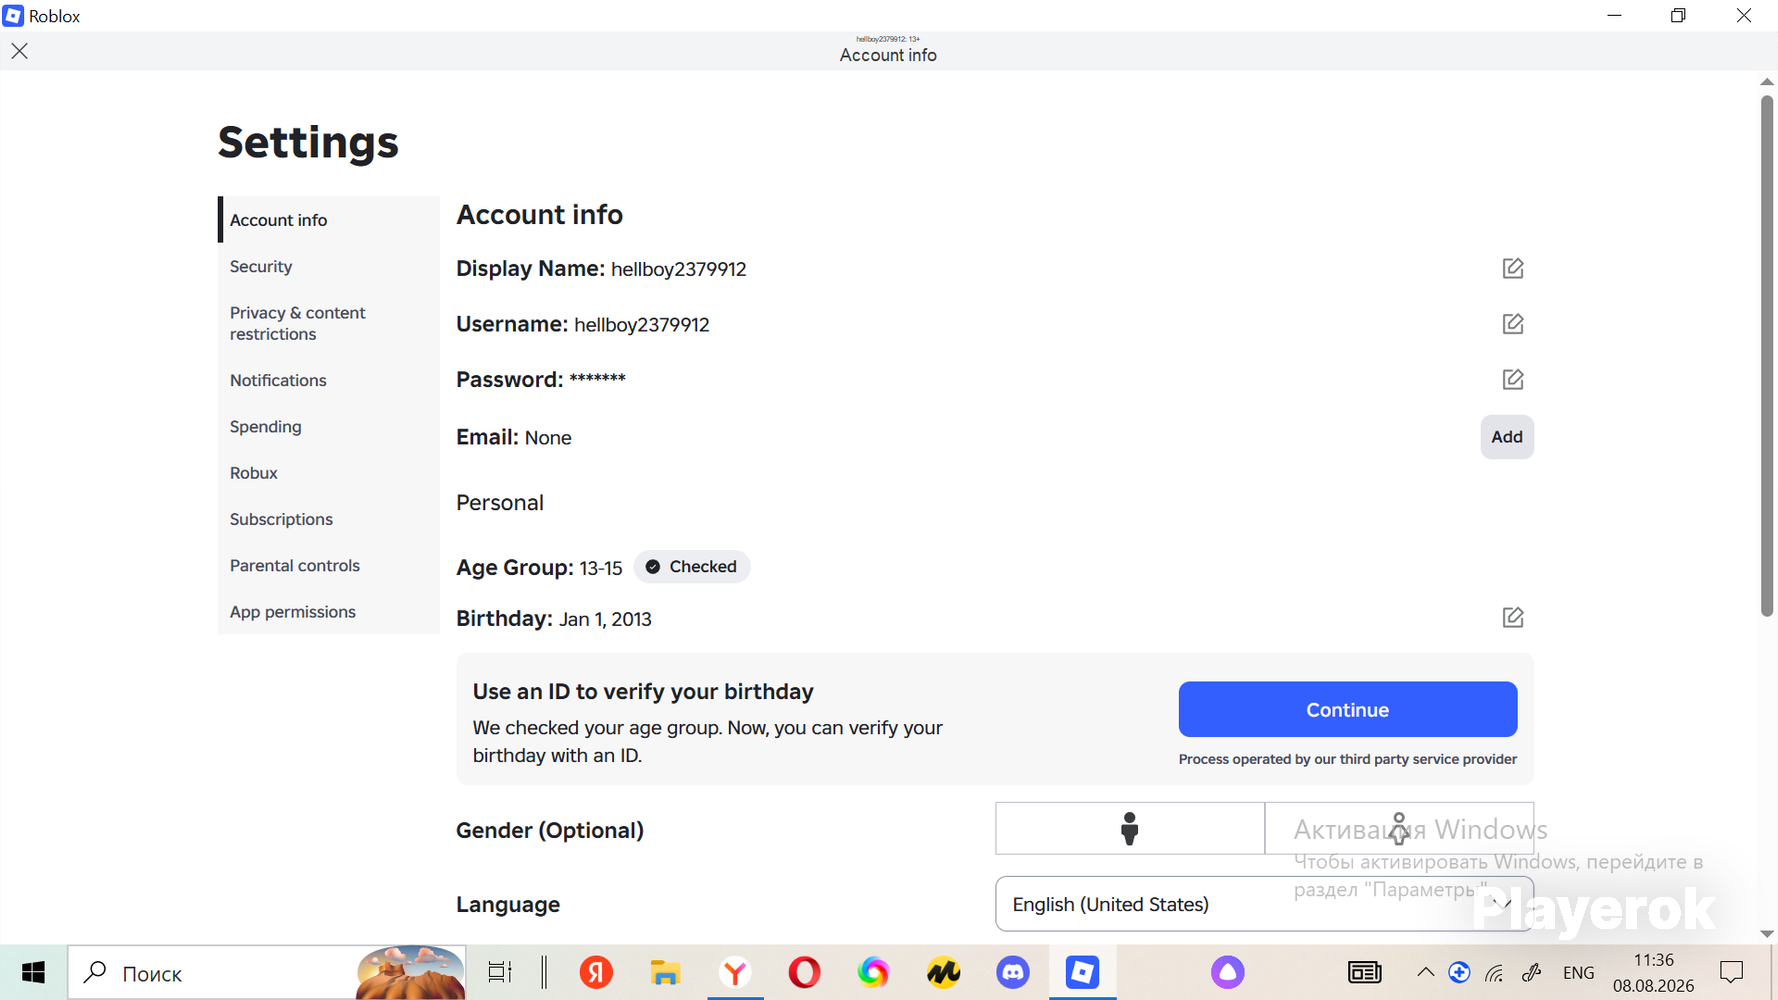Go to the Security settings tab

(x=329, y=266)
